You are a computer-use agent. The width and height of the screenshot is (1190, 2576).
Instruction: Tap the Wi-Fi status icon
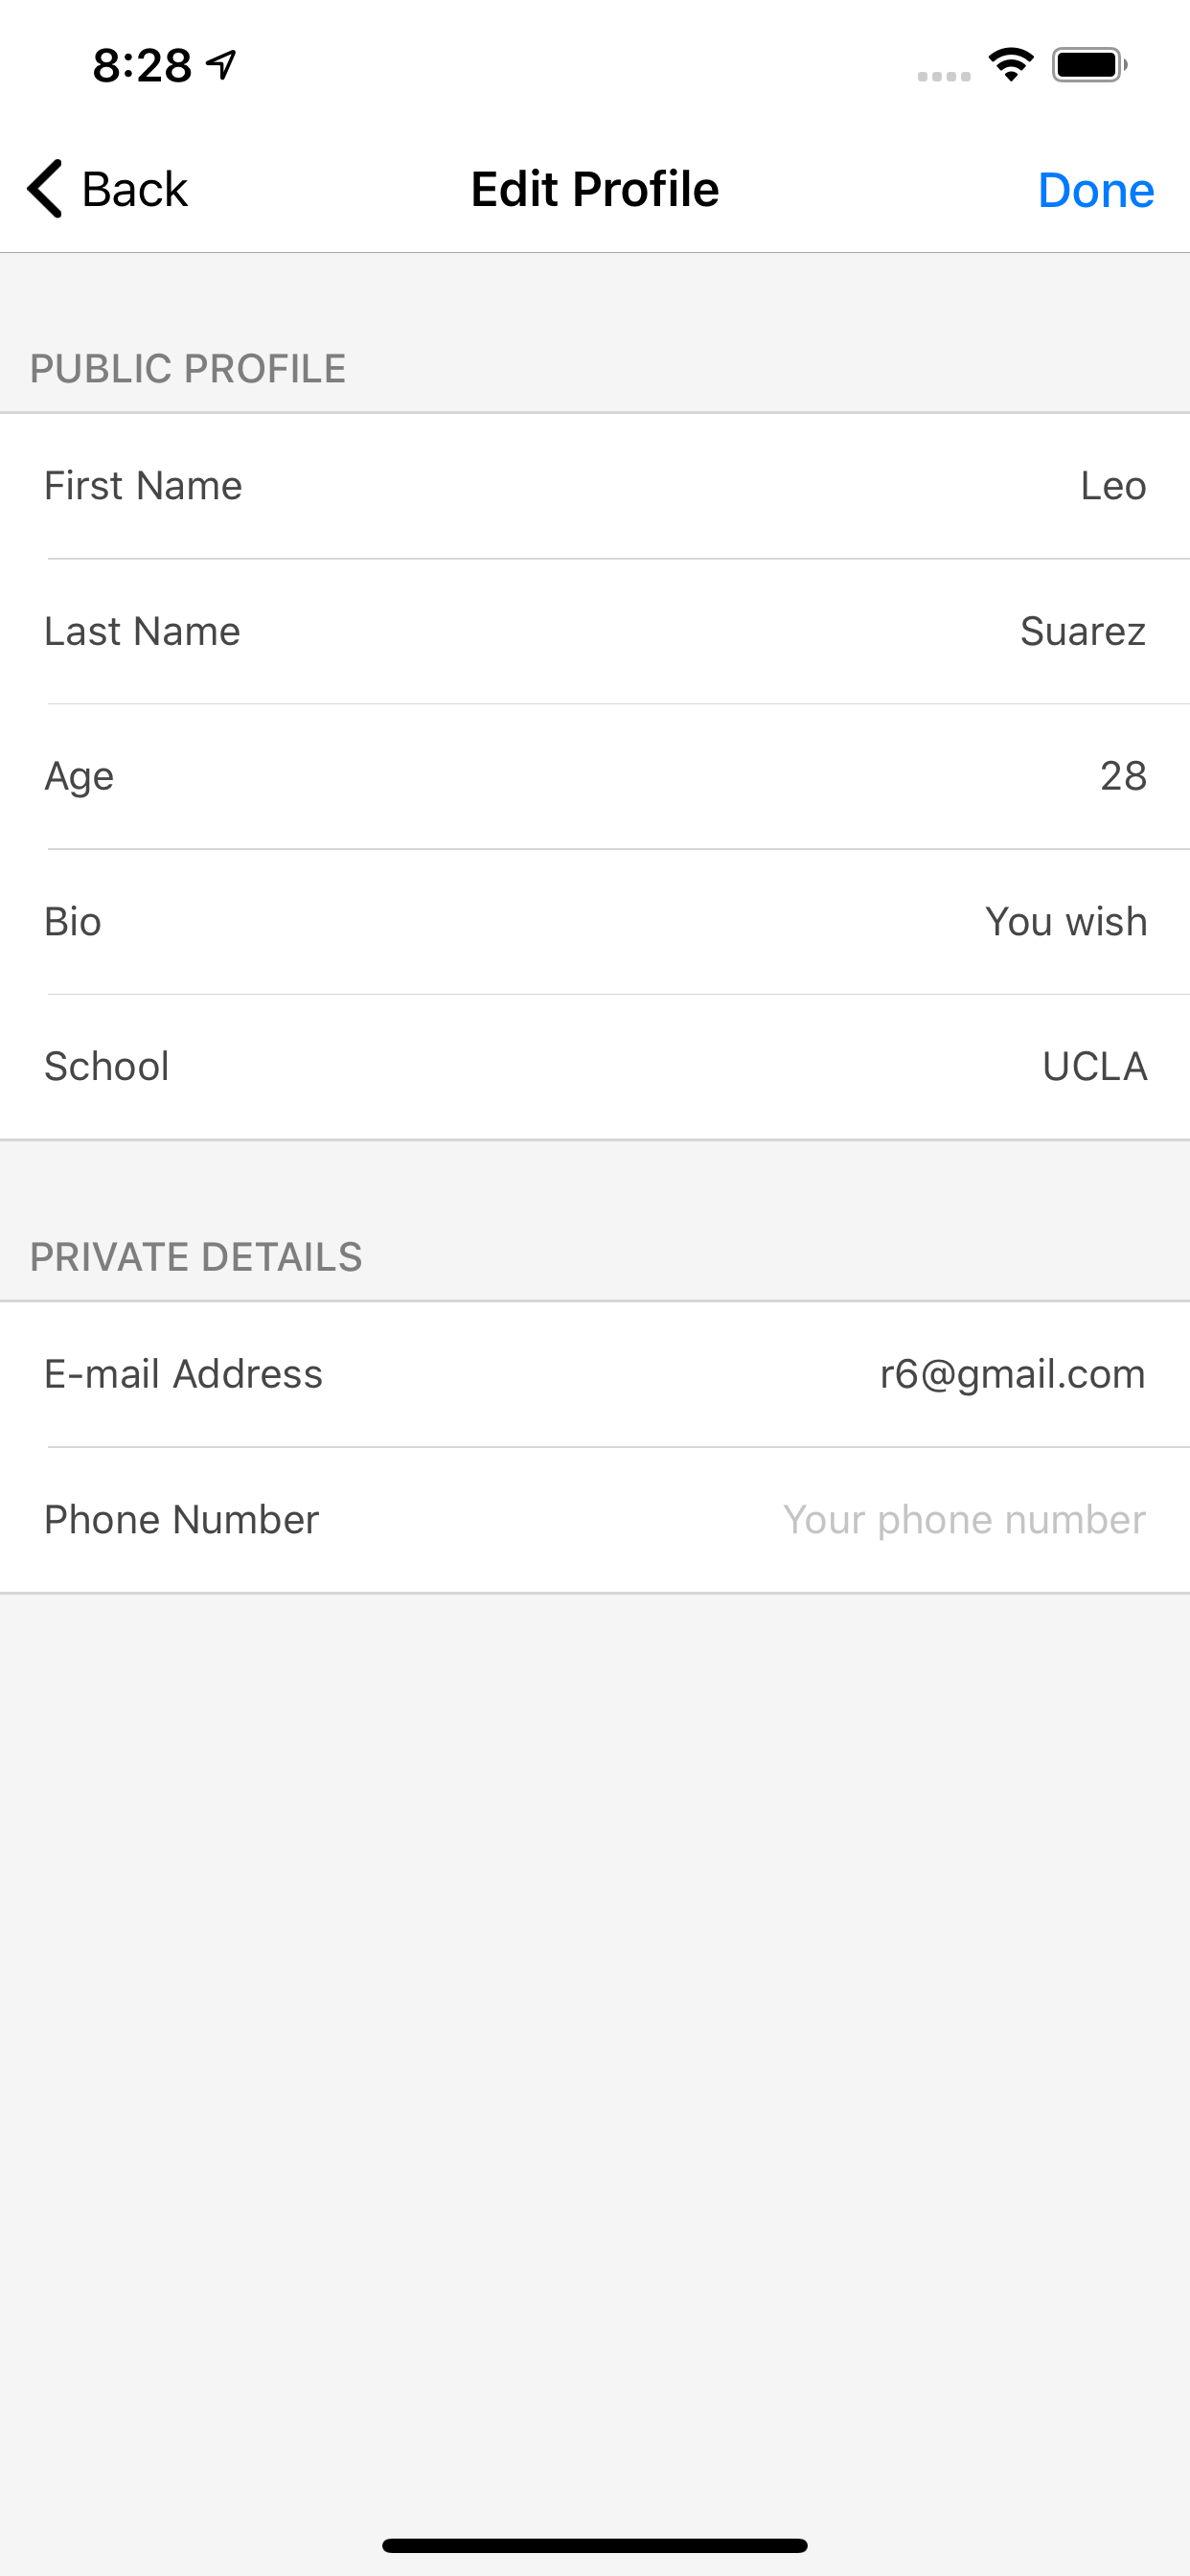pos(1010,65)
